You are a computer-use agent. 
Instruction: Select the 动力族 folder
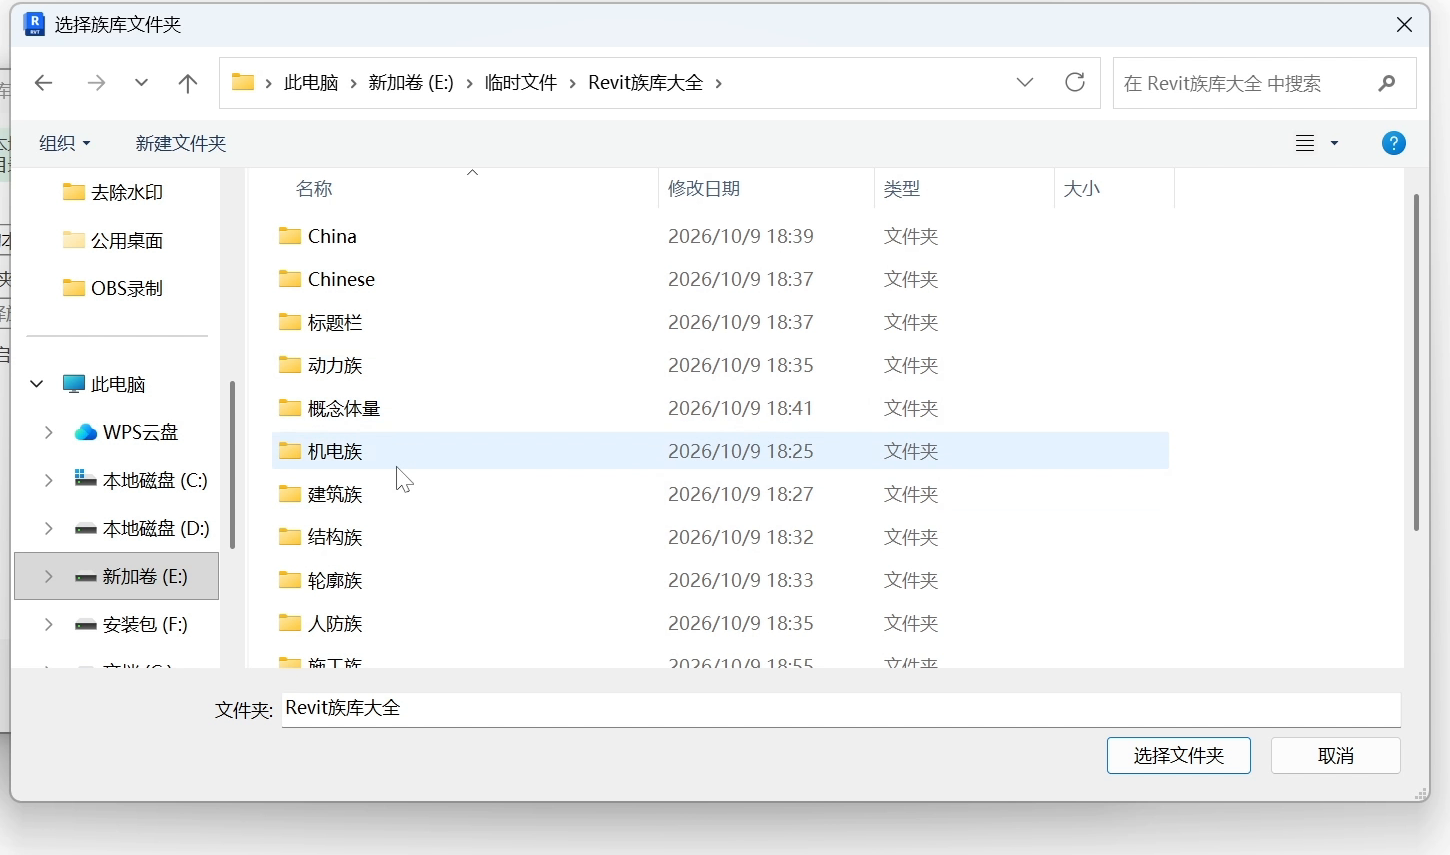pos(720,365)
